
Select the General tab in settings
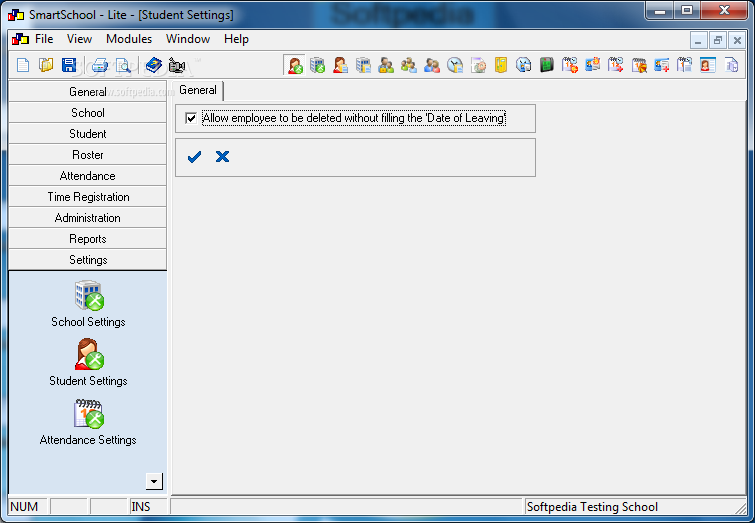click(x=198, y=90)
